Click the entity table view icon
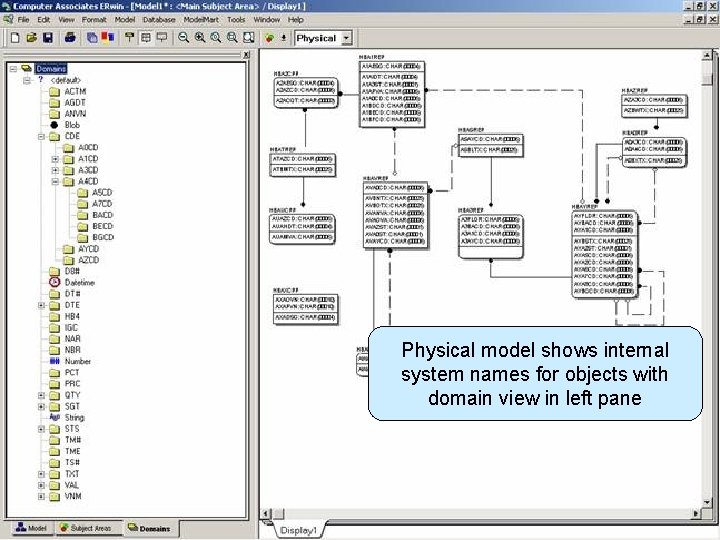The image size is (720, 540). pos(146,38)
